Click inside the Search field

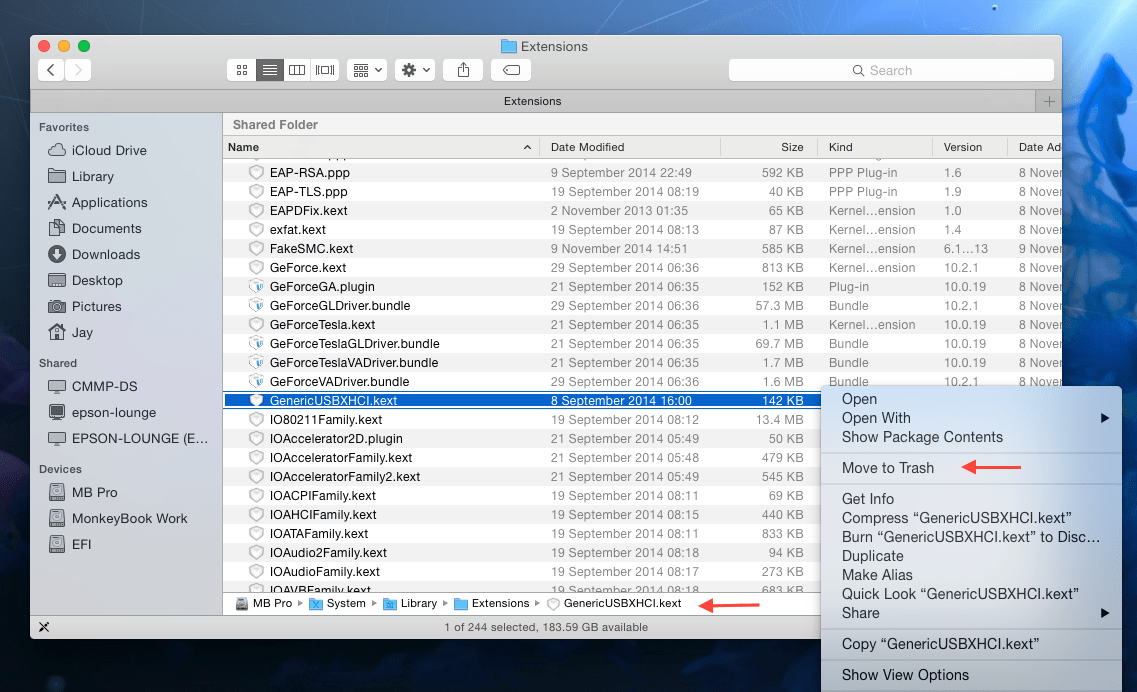coord(890,70)
